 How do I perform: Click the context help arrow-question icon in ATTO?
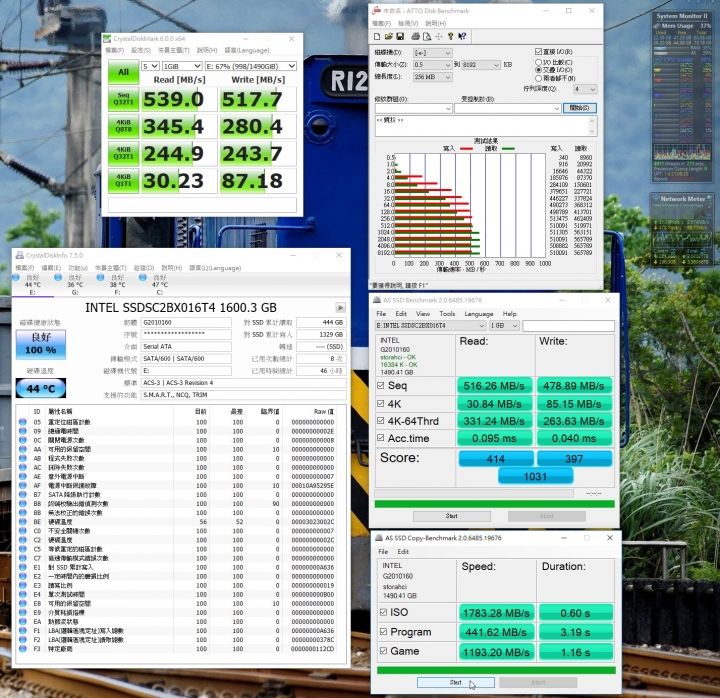click(462, 36)
